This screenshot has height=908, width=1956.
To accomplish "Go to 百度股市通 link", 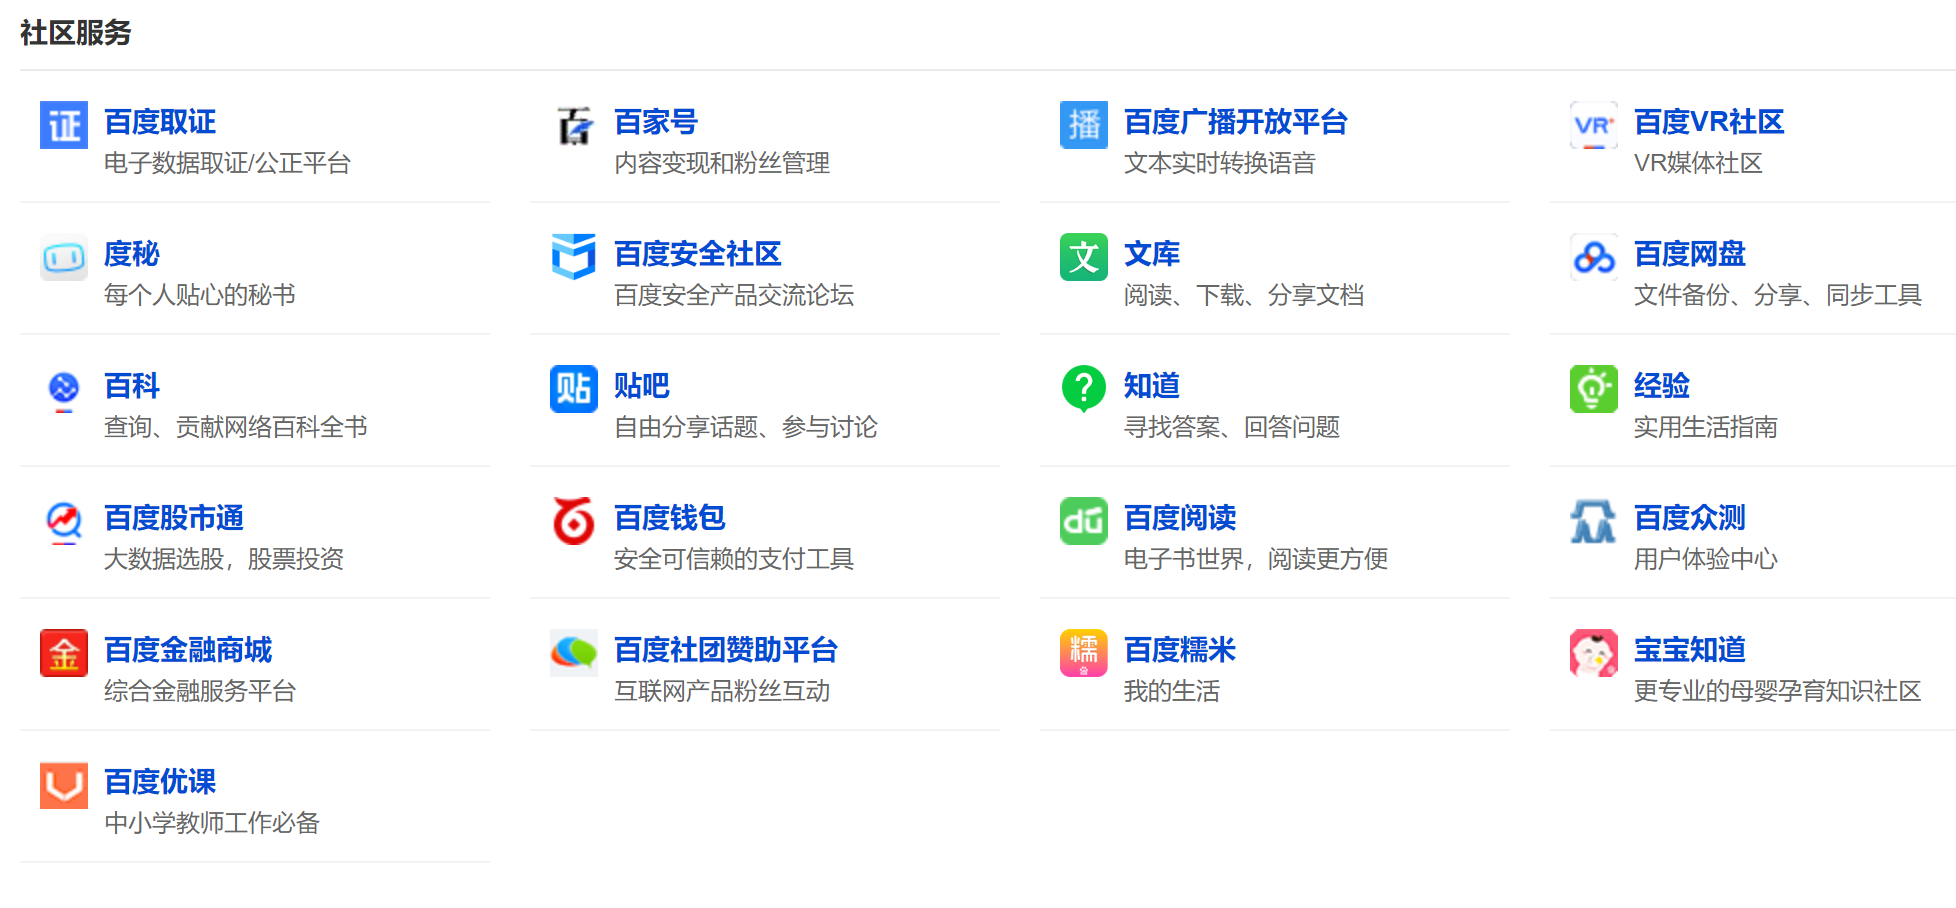I will click(174, 518).
